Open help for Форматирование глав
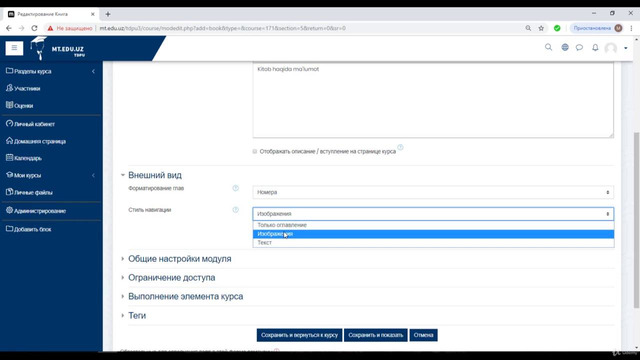Viewport: 640px width, 360px height. (236, 188)
